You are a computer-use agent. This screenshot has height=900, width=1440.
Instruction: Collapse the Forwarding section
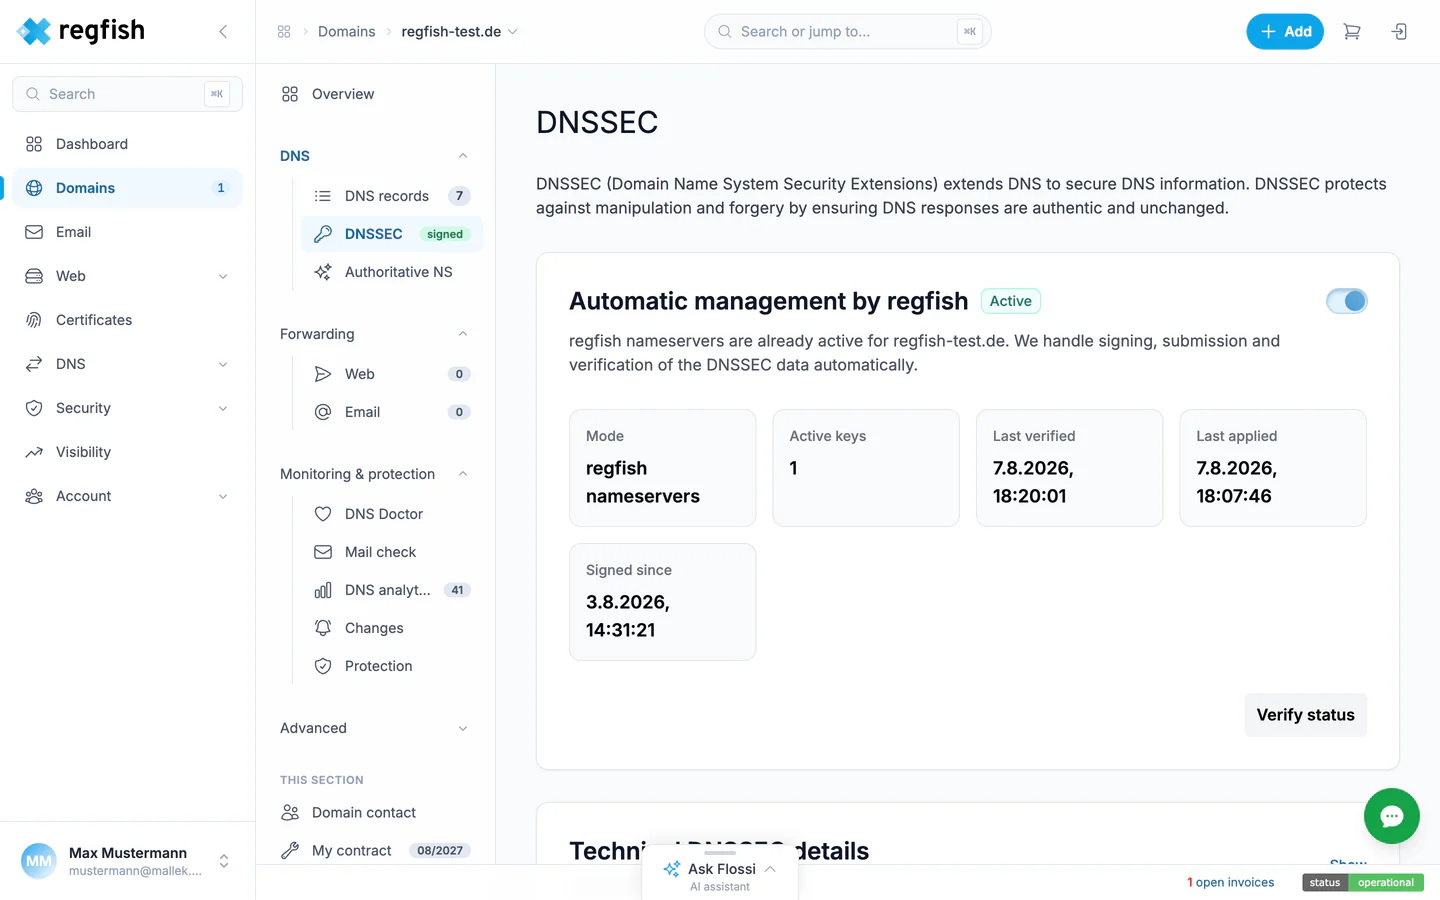click(463, 334)
